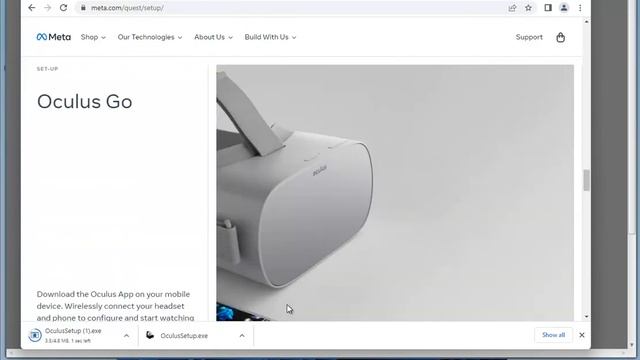This screenshot has height=360, width=640.
Task: Click the browser forward arrow
Action: click(47, 8)
